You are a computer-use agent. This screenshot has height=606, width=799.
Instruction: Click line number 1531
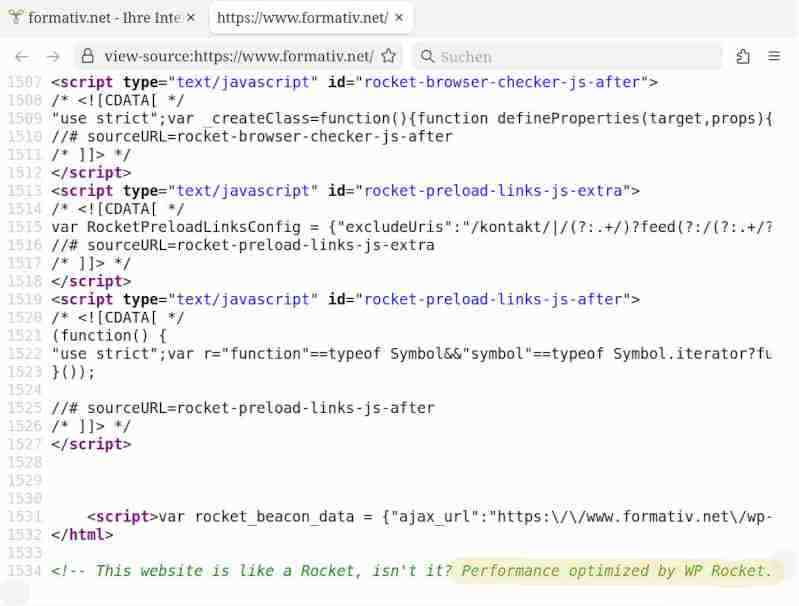[24, 516]
